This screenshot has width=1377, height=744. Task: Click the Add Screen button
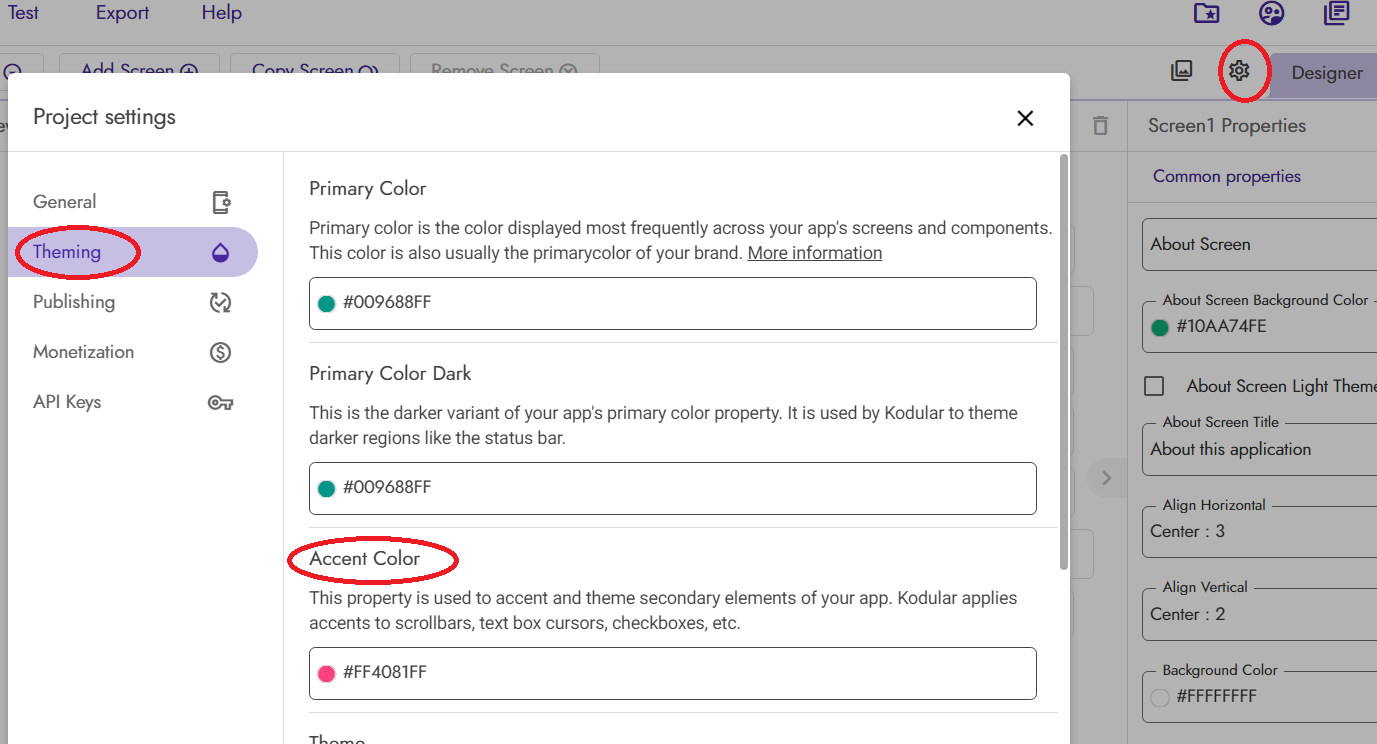pyautogui.click(x=140, y=65)
